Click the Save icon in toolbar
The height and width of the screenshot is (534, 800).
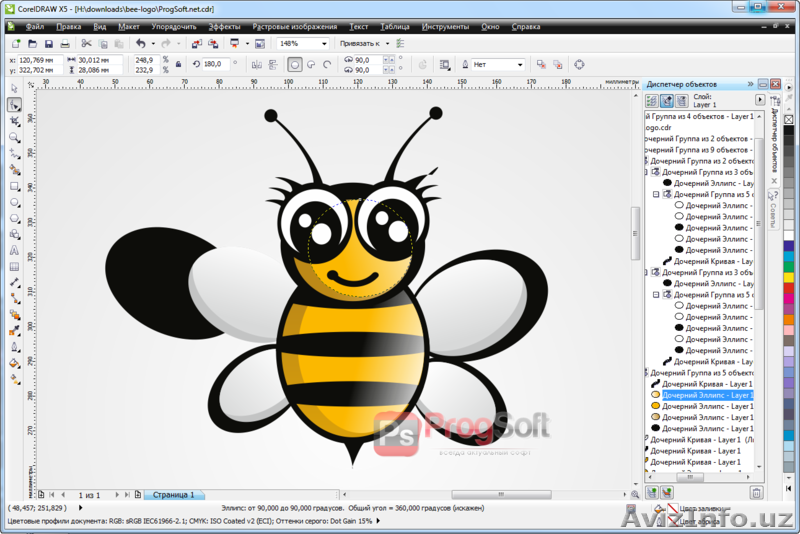click(48, 44)
